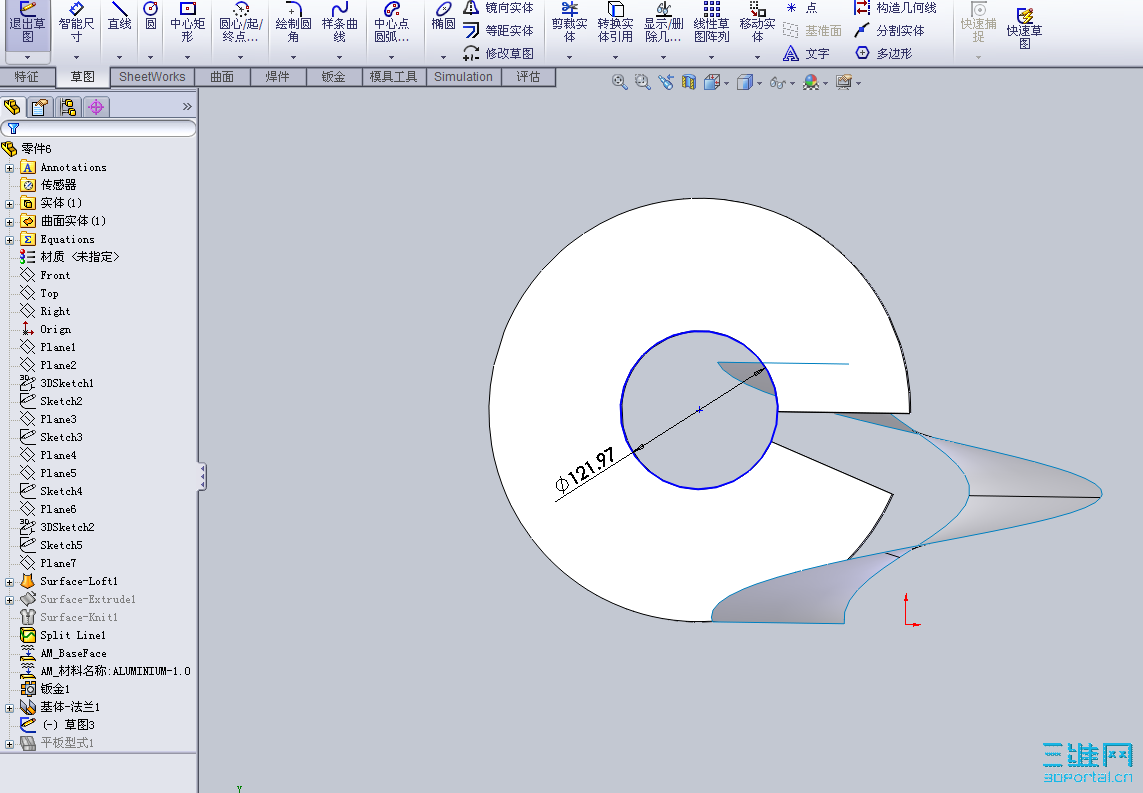1143x793 pixels.
Task: Select the sketch Text (文字) tool
Action: (x=806, y=53)
